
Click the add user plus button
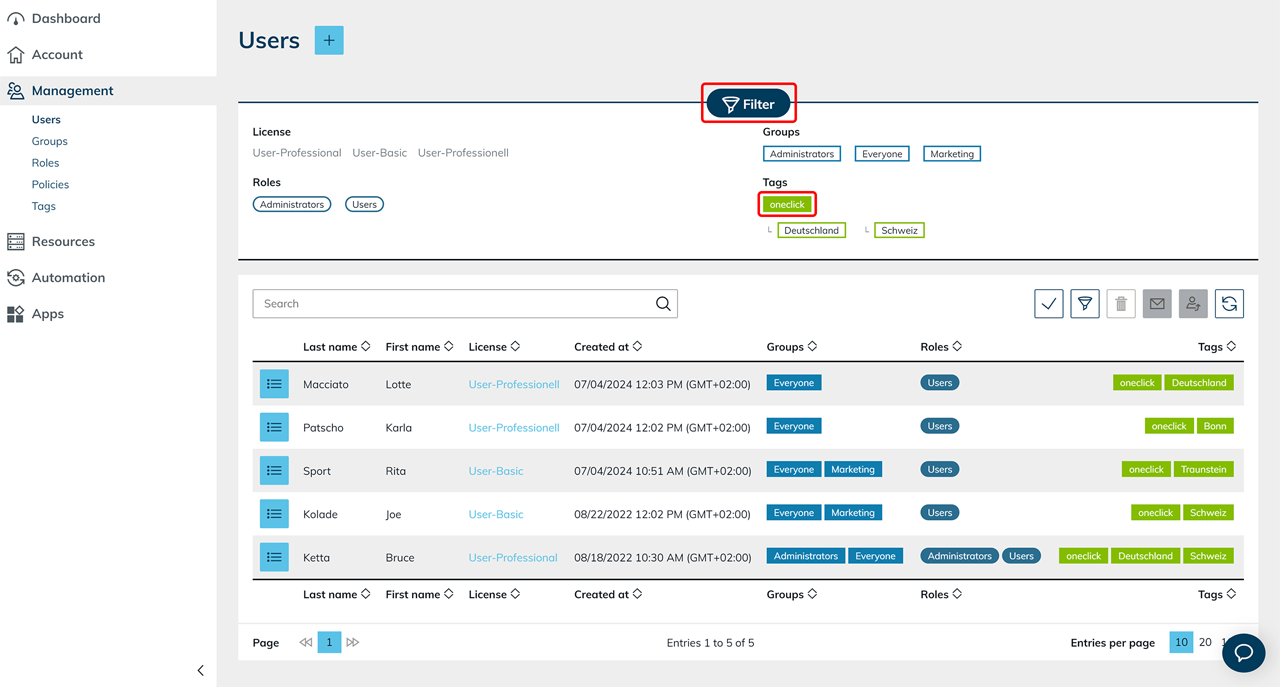[329, 40]
